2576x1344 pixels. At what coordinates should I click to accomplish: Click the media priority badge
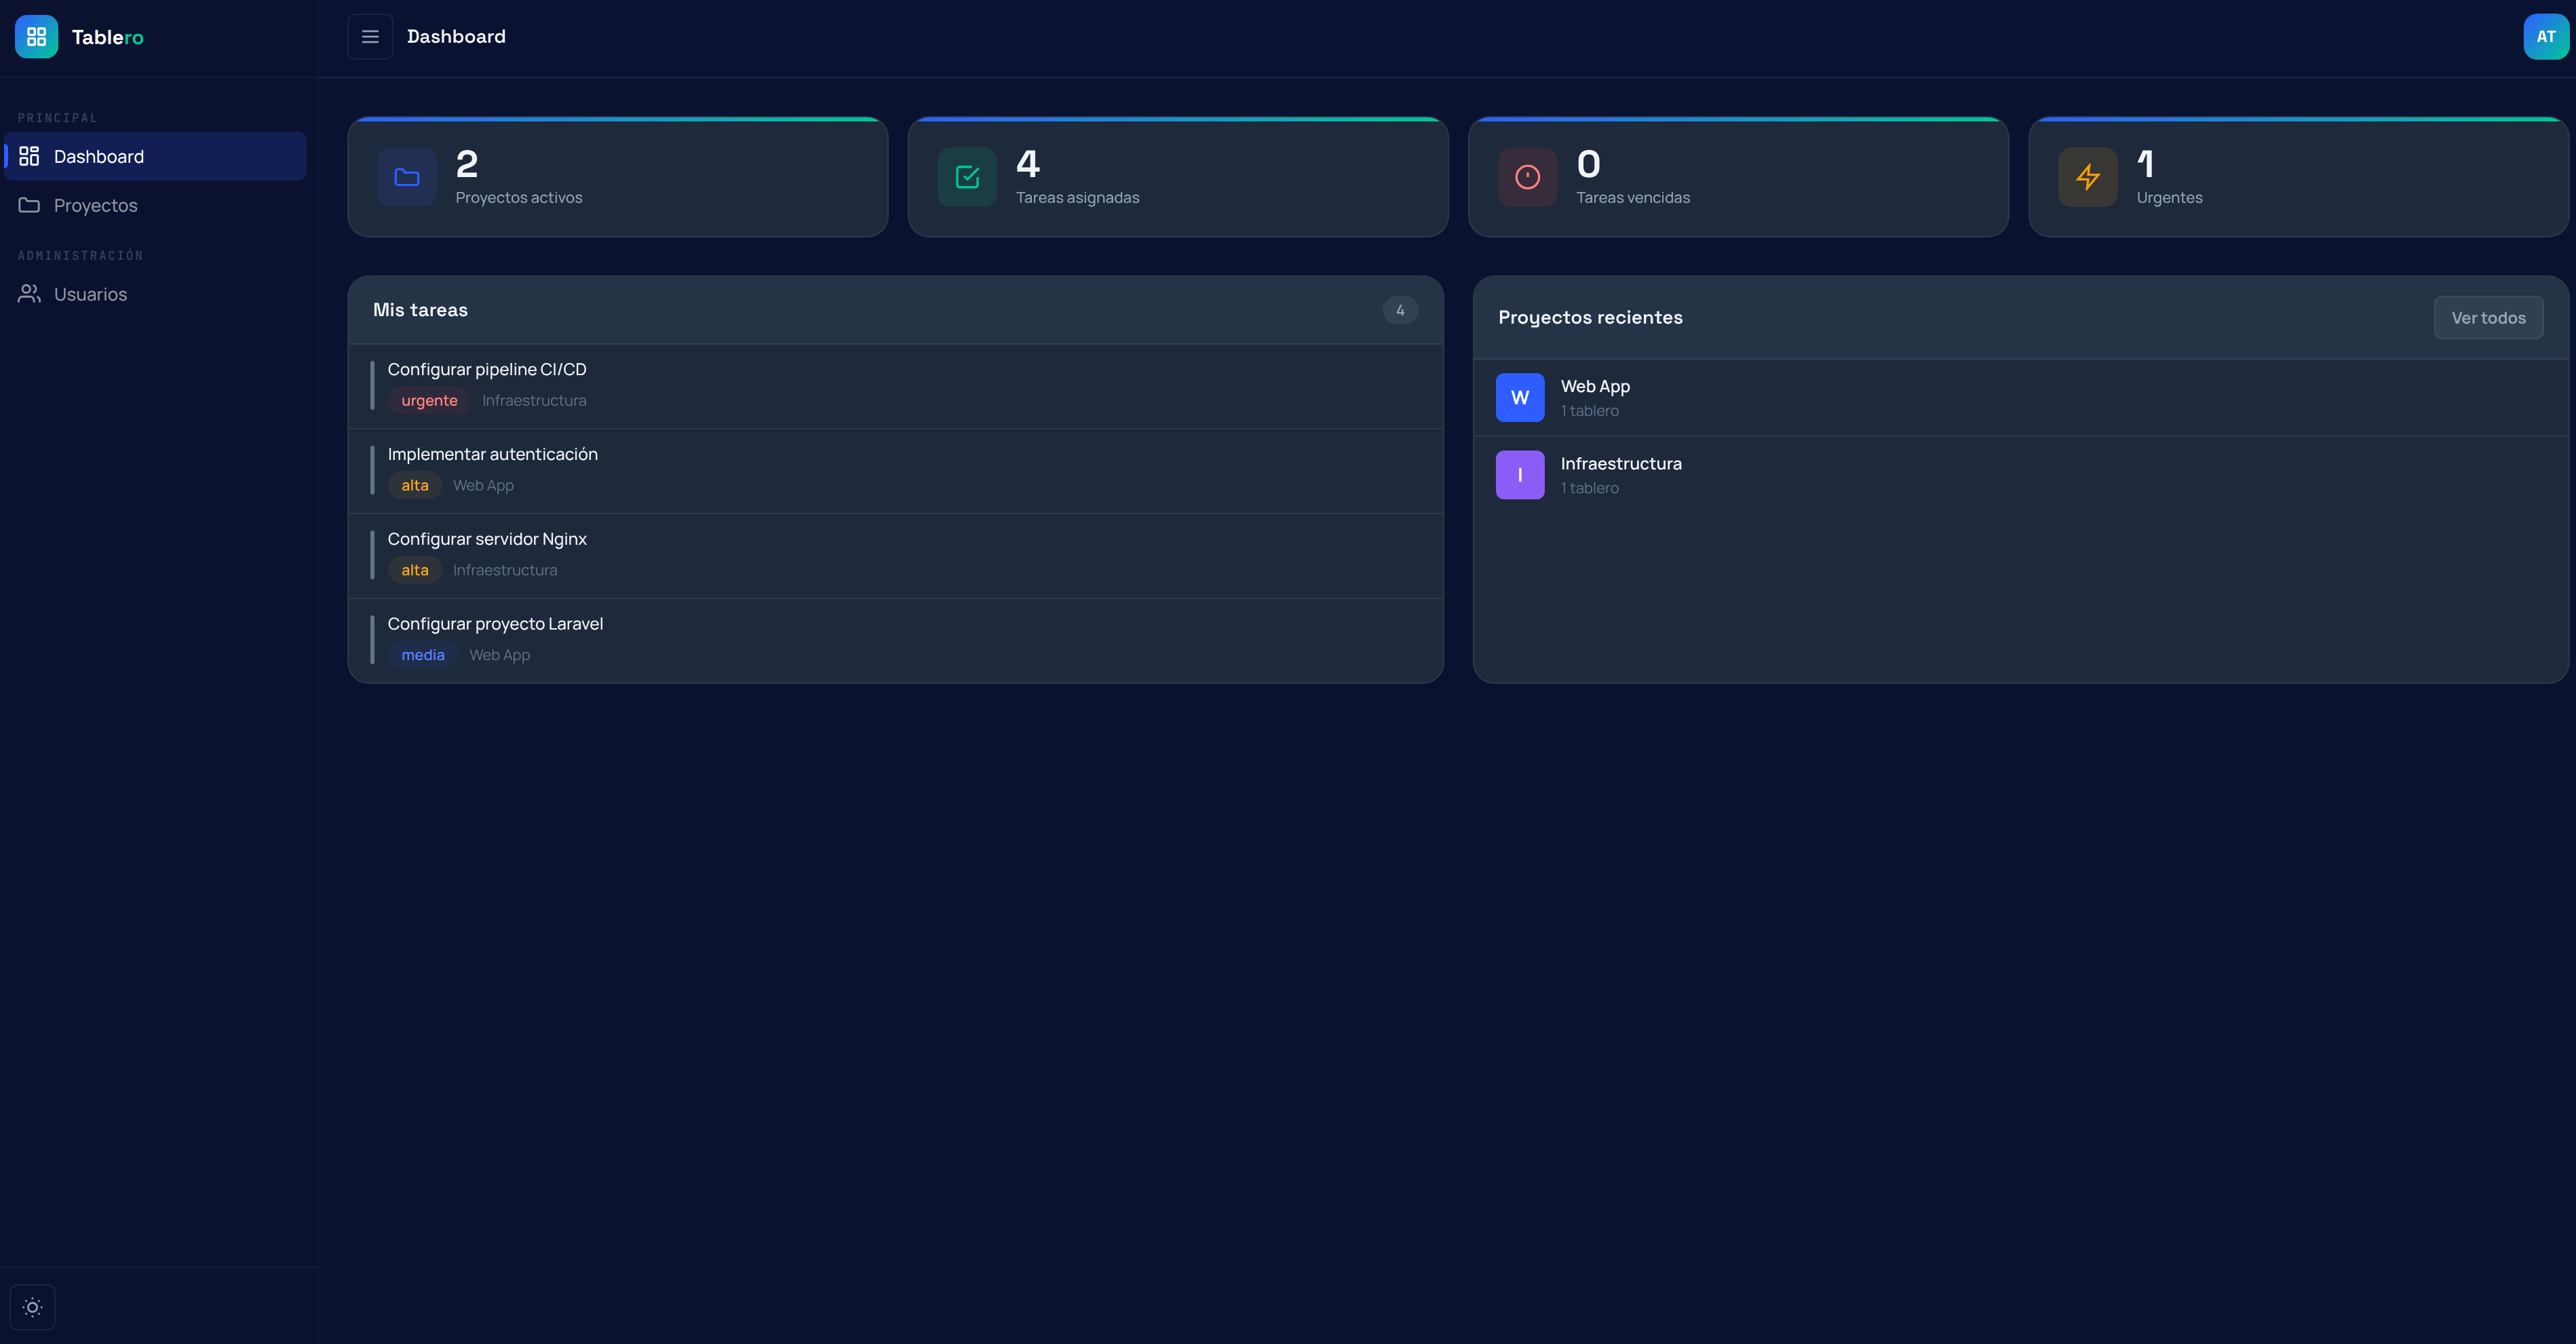423,655
